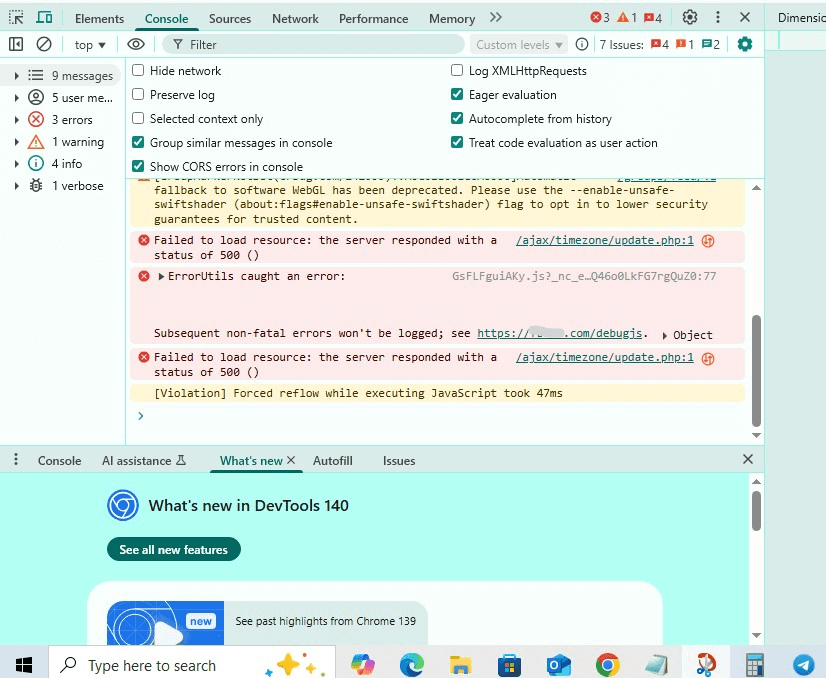Toggle the console sidebar panel icon
This screenshot has height=678, width=826.
tap(16, 44)
